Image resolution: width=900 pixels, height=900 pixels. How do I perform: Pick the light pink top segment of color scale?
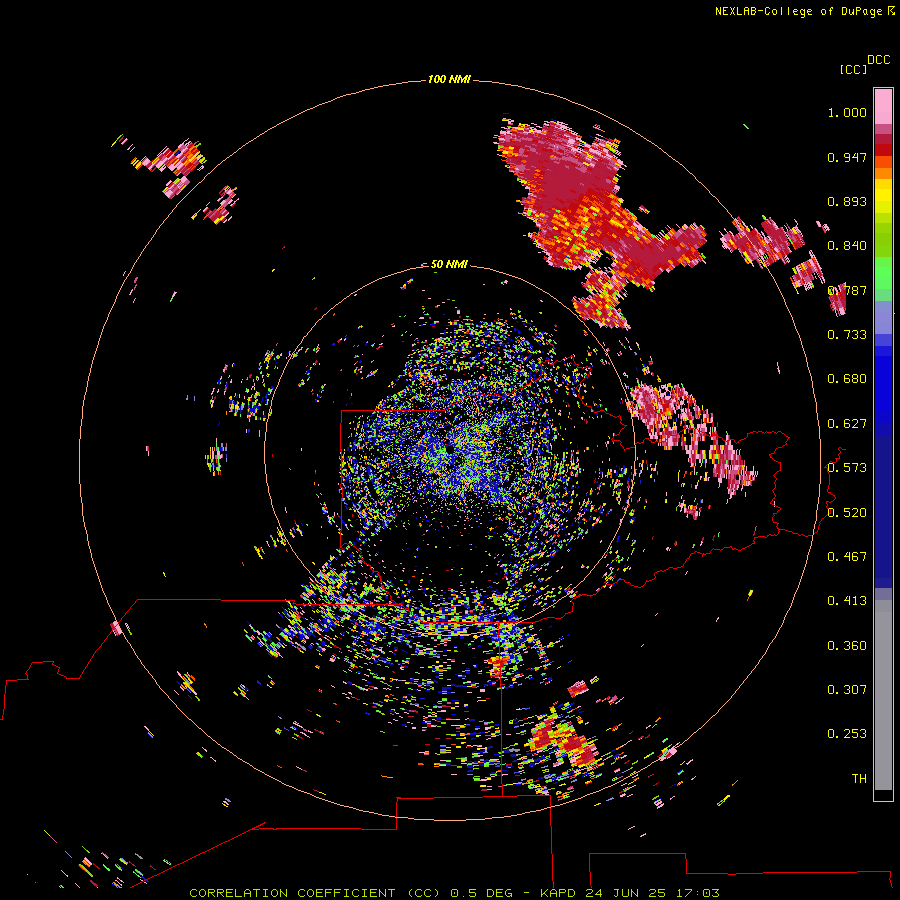pos(883,106)
